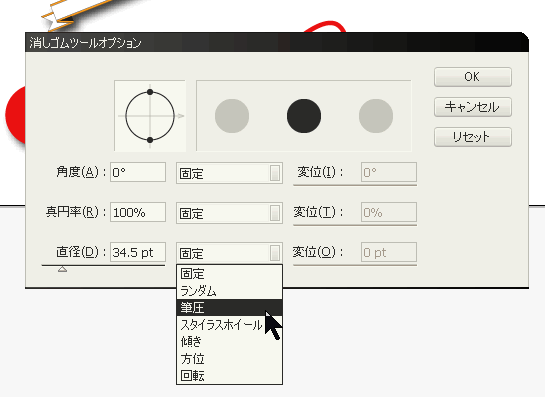This screenshot has height=397, width=545.
Task: Click the left gray brush variation preview
Action: click(232, 116)
